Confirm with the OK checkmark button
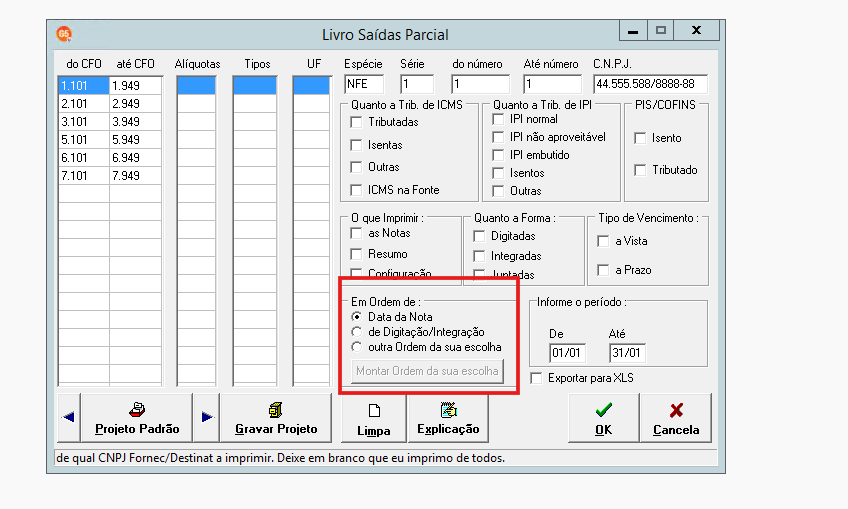 click(604, 419)
